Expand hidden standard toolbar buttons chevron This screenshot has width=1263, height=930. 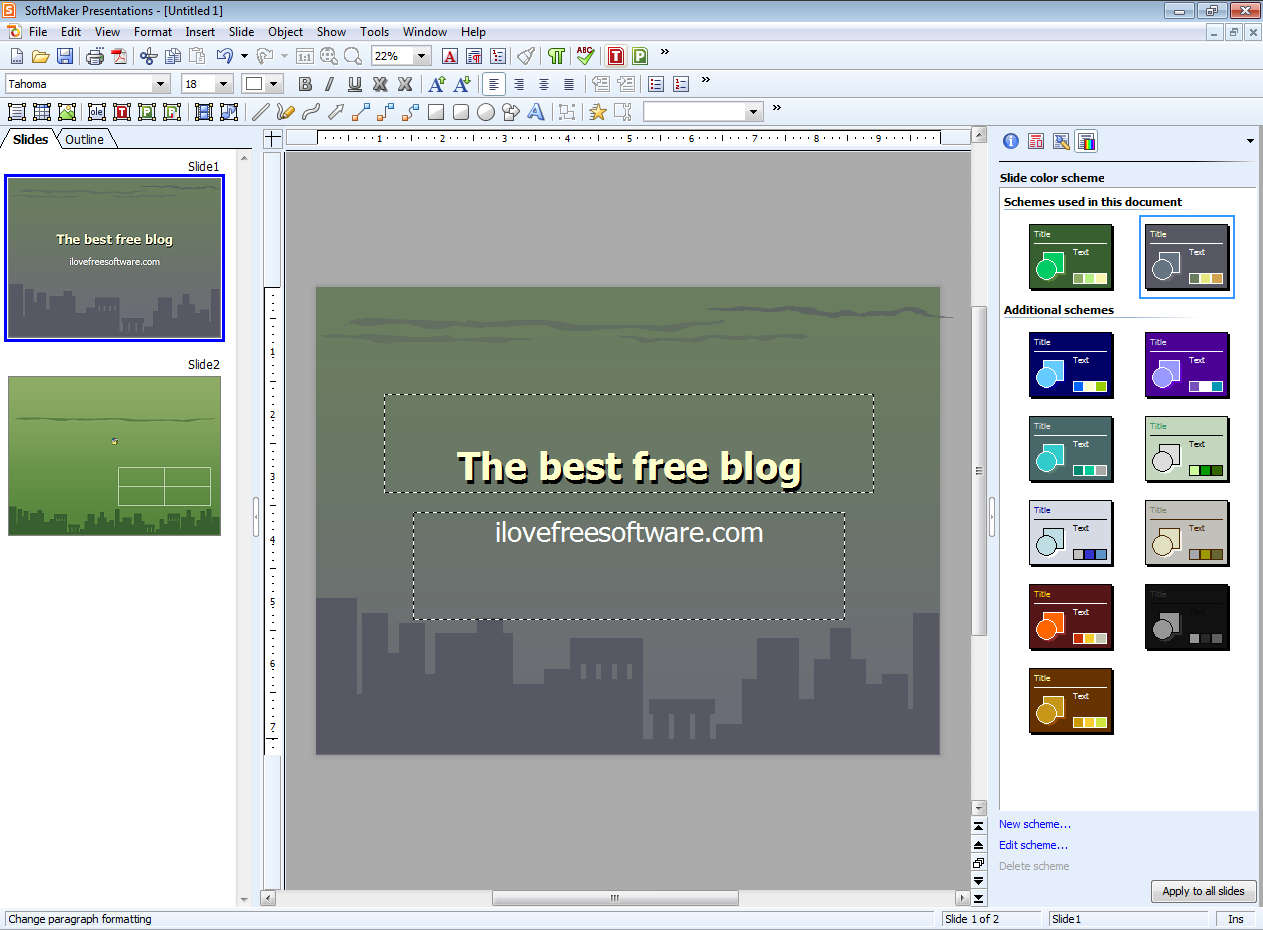[x=665, y=52]
